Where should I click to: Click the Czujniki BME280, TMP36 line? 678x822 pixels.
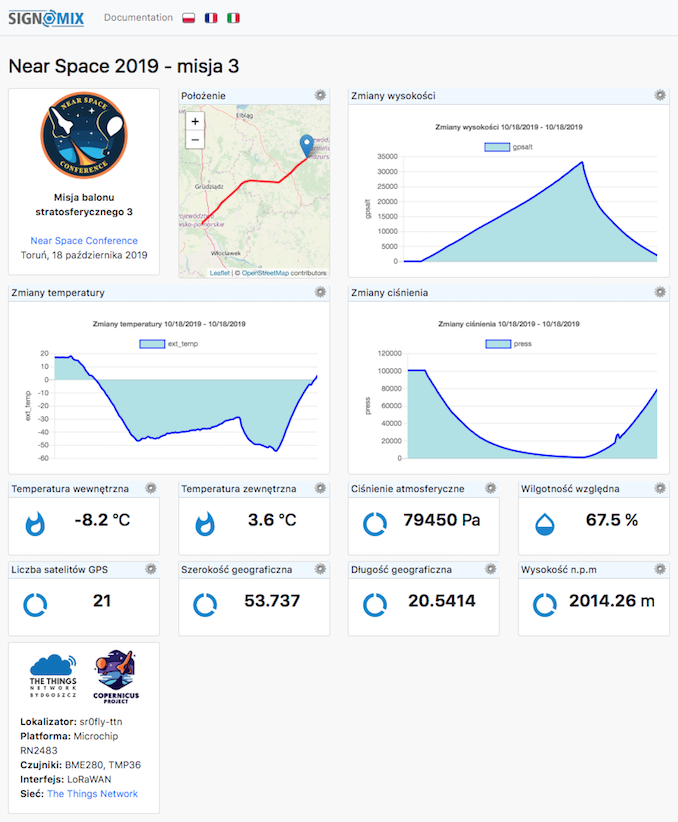[x=80, y=765]
